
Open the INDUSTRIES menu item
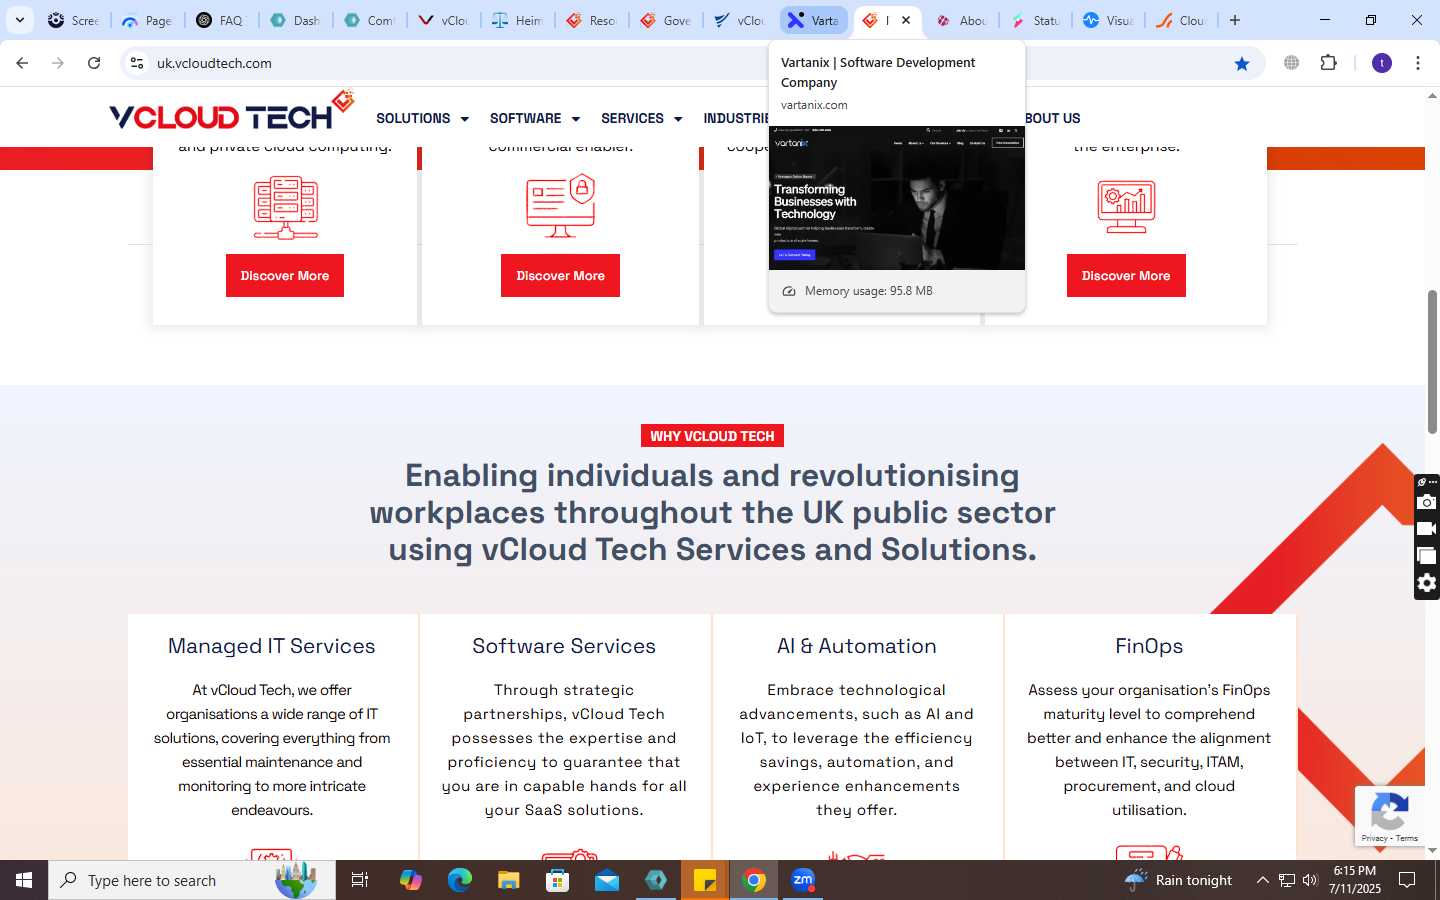click(x=736, y=118)
